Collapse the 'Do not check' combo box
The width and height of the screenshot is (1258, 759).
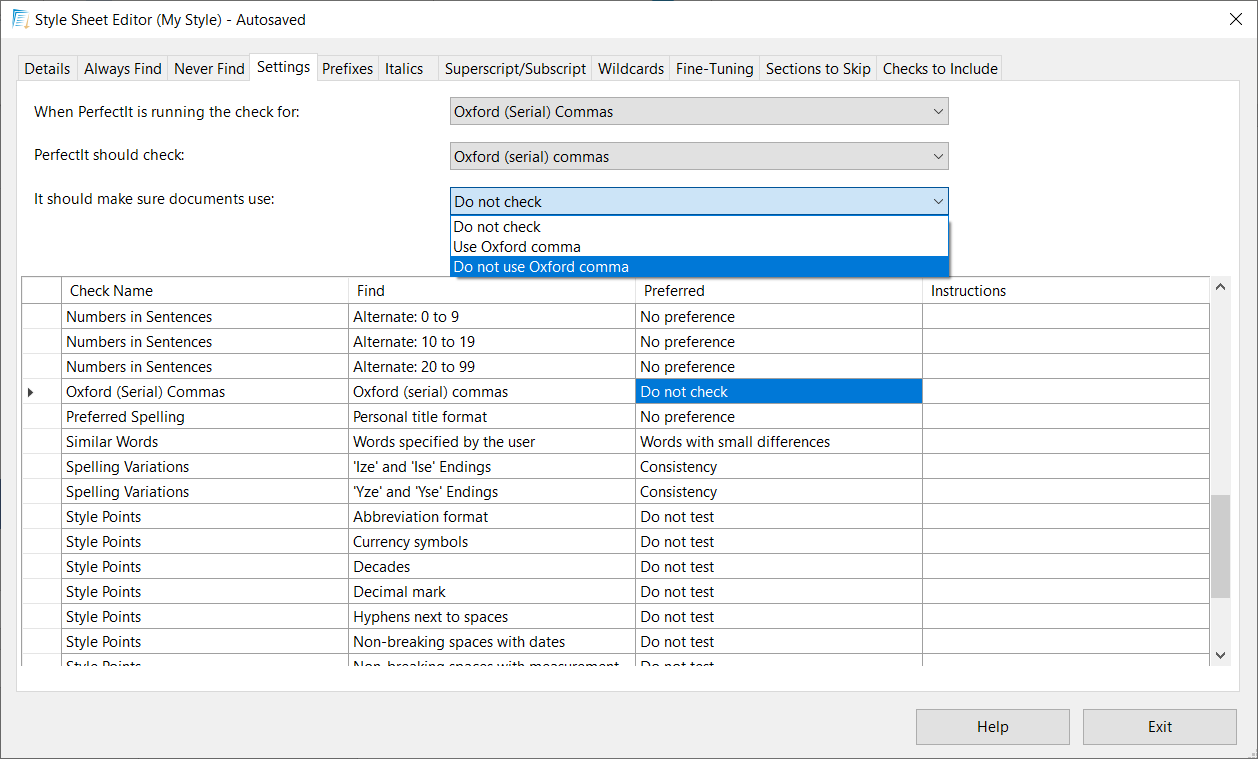point(937,202)
